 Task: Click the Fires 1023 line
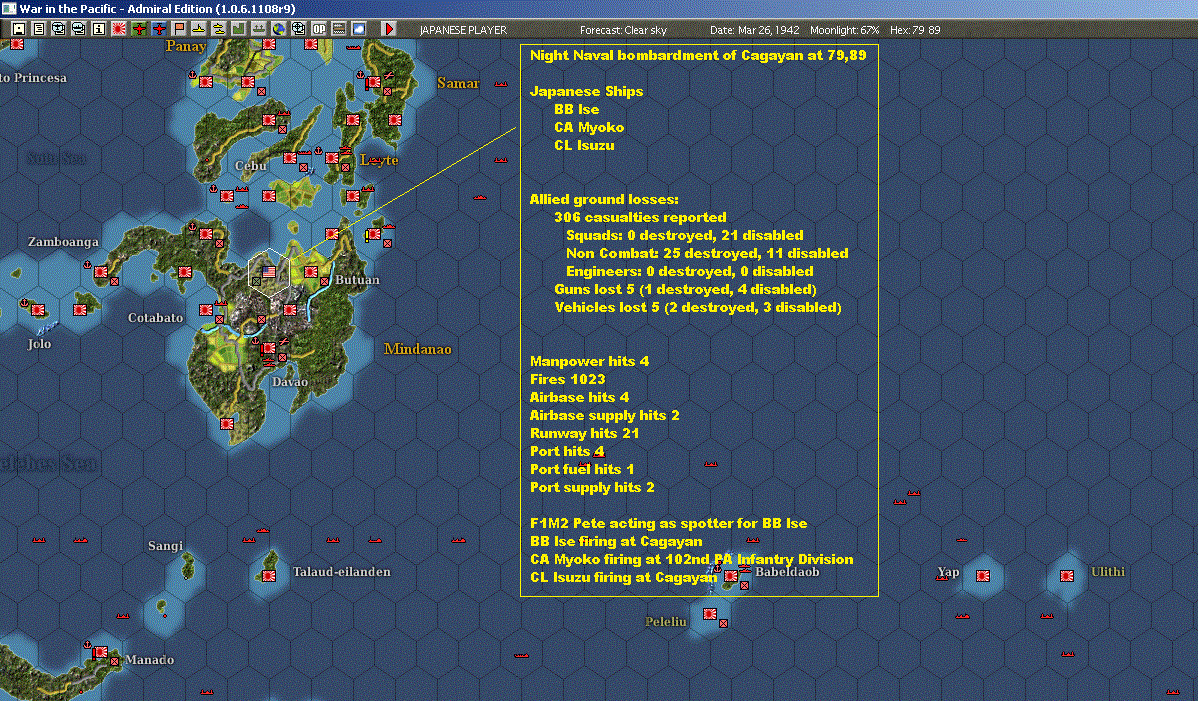pyautogui.click(x=567, y=379)
